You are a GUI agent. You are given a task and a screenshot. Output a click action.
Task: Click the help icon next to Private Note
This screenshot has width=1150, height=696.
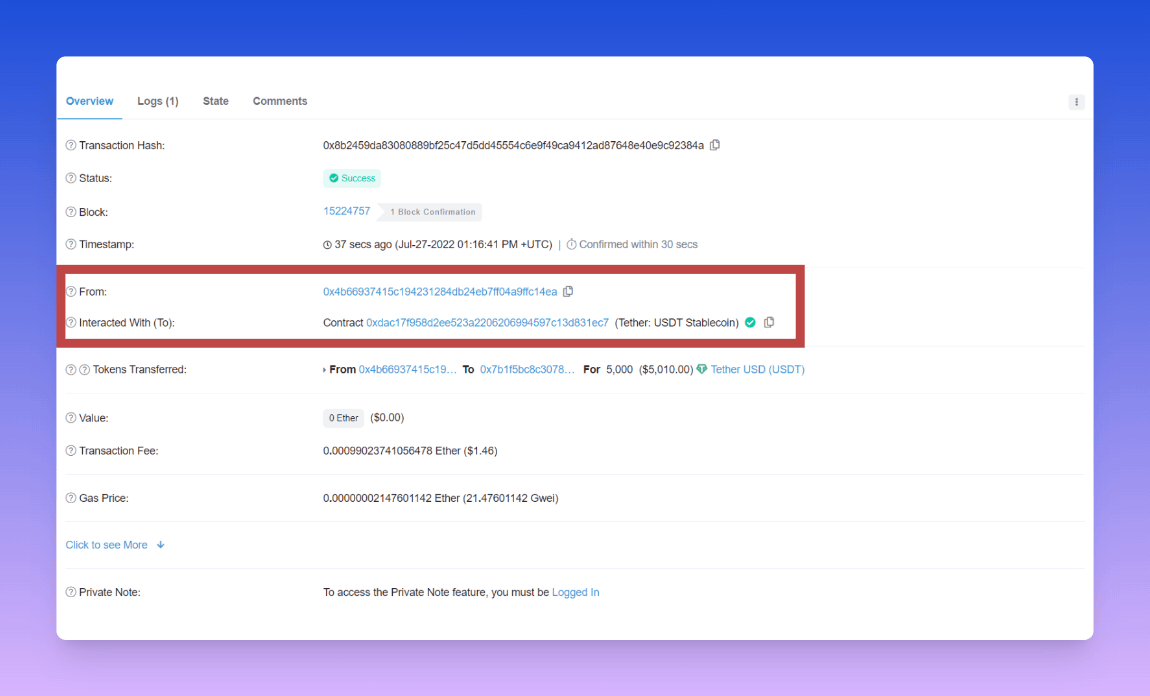click(x=71, y=592)
